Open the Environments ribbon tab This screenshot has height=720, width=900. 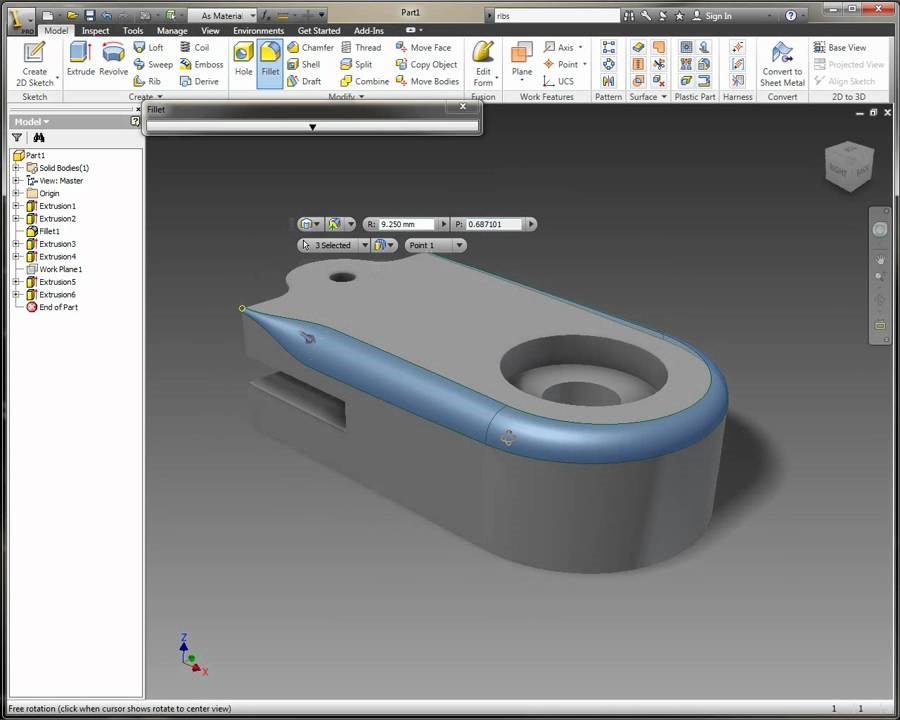point(258,30)
